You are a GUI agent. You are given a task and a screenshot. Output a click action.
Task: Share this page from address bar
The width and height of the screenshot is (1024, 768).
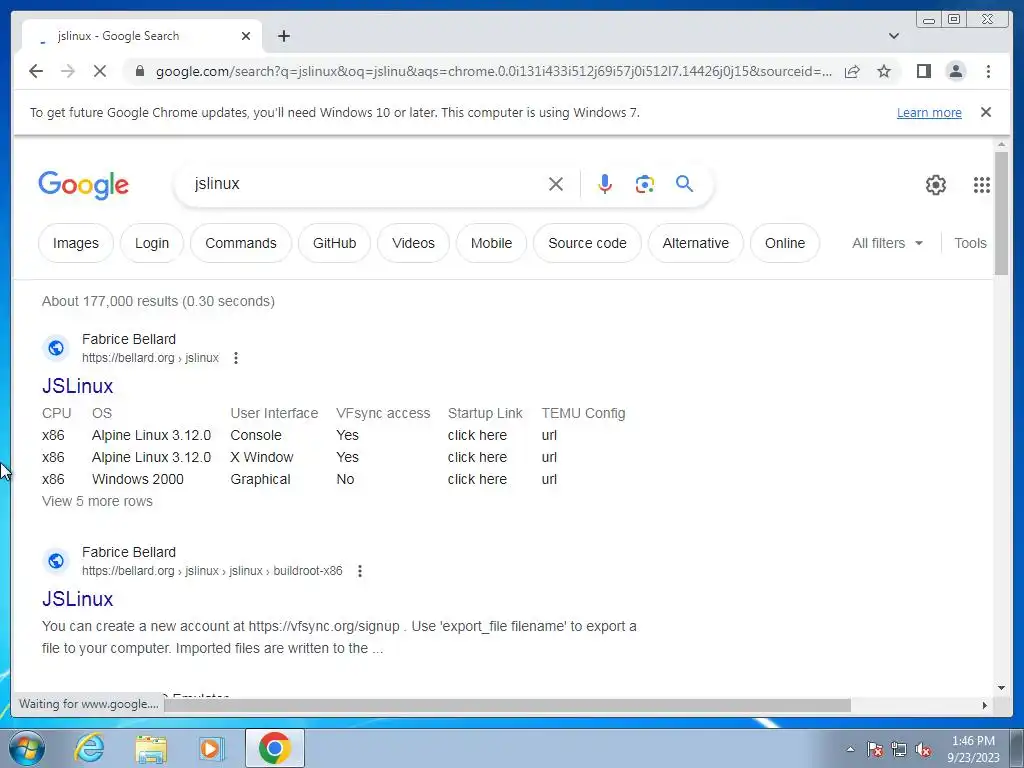(x=852, y=71)
